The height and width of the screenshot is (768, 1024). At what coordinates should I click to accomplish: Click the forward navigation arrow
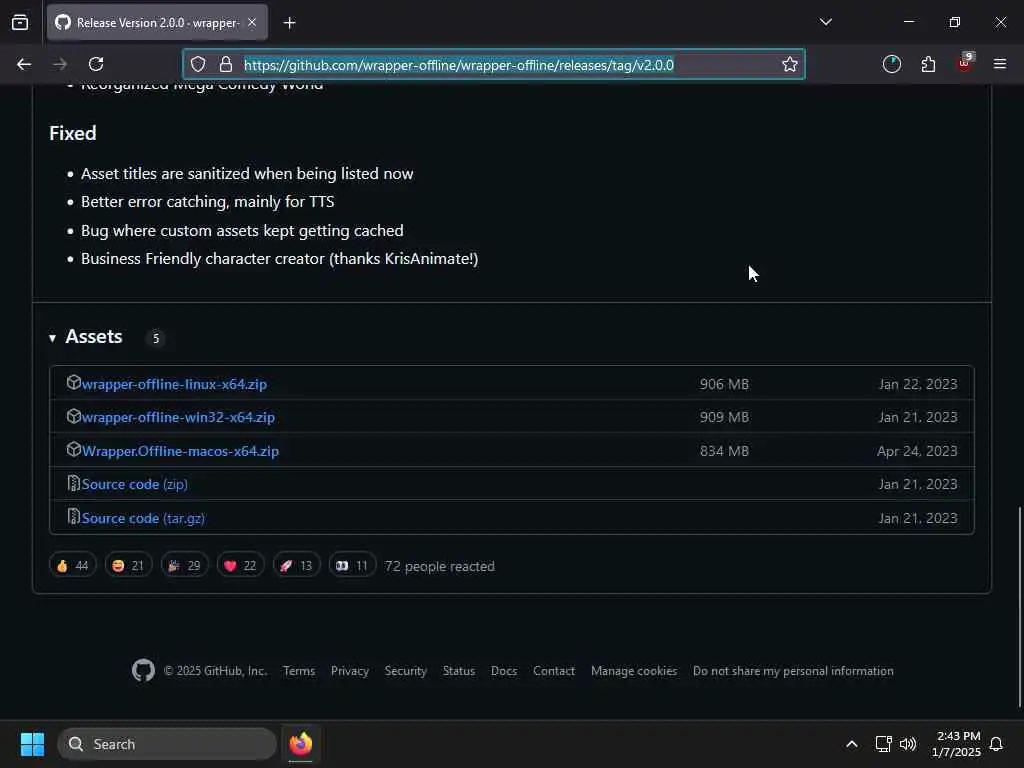(59, 64)
